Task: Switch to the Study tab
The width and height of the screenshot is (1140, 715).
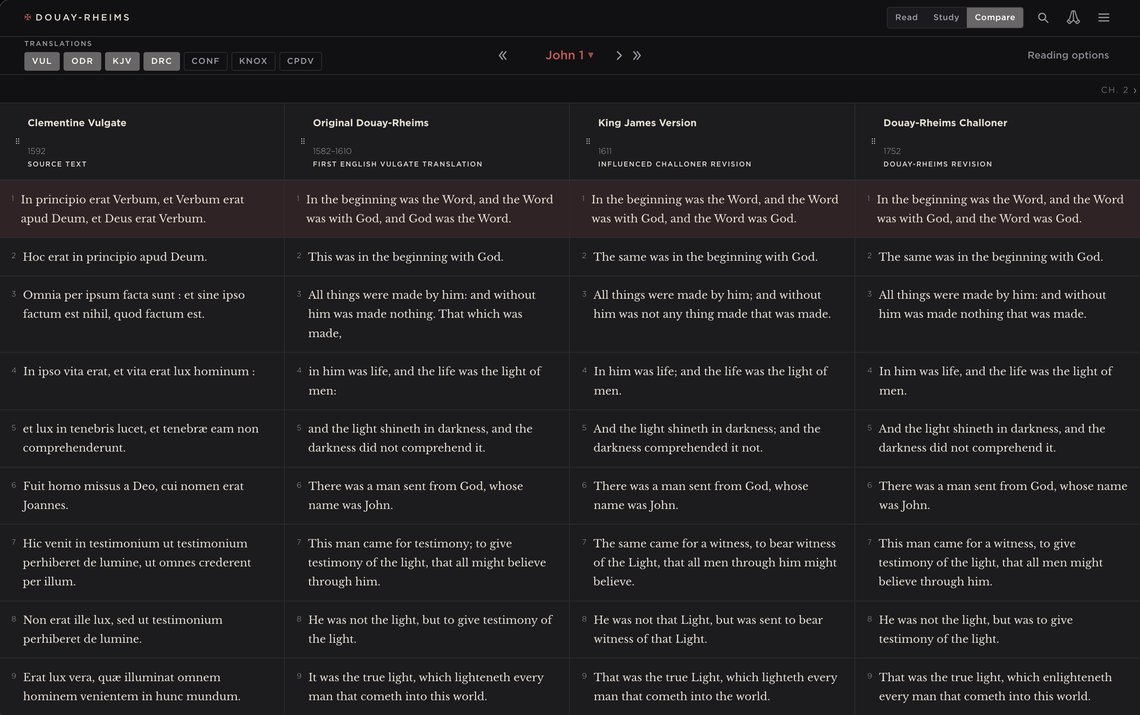Action: [945, 17]
